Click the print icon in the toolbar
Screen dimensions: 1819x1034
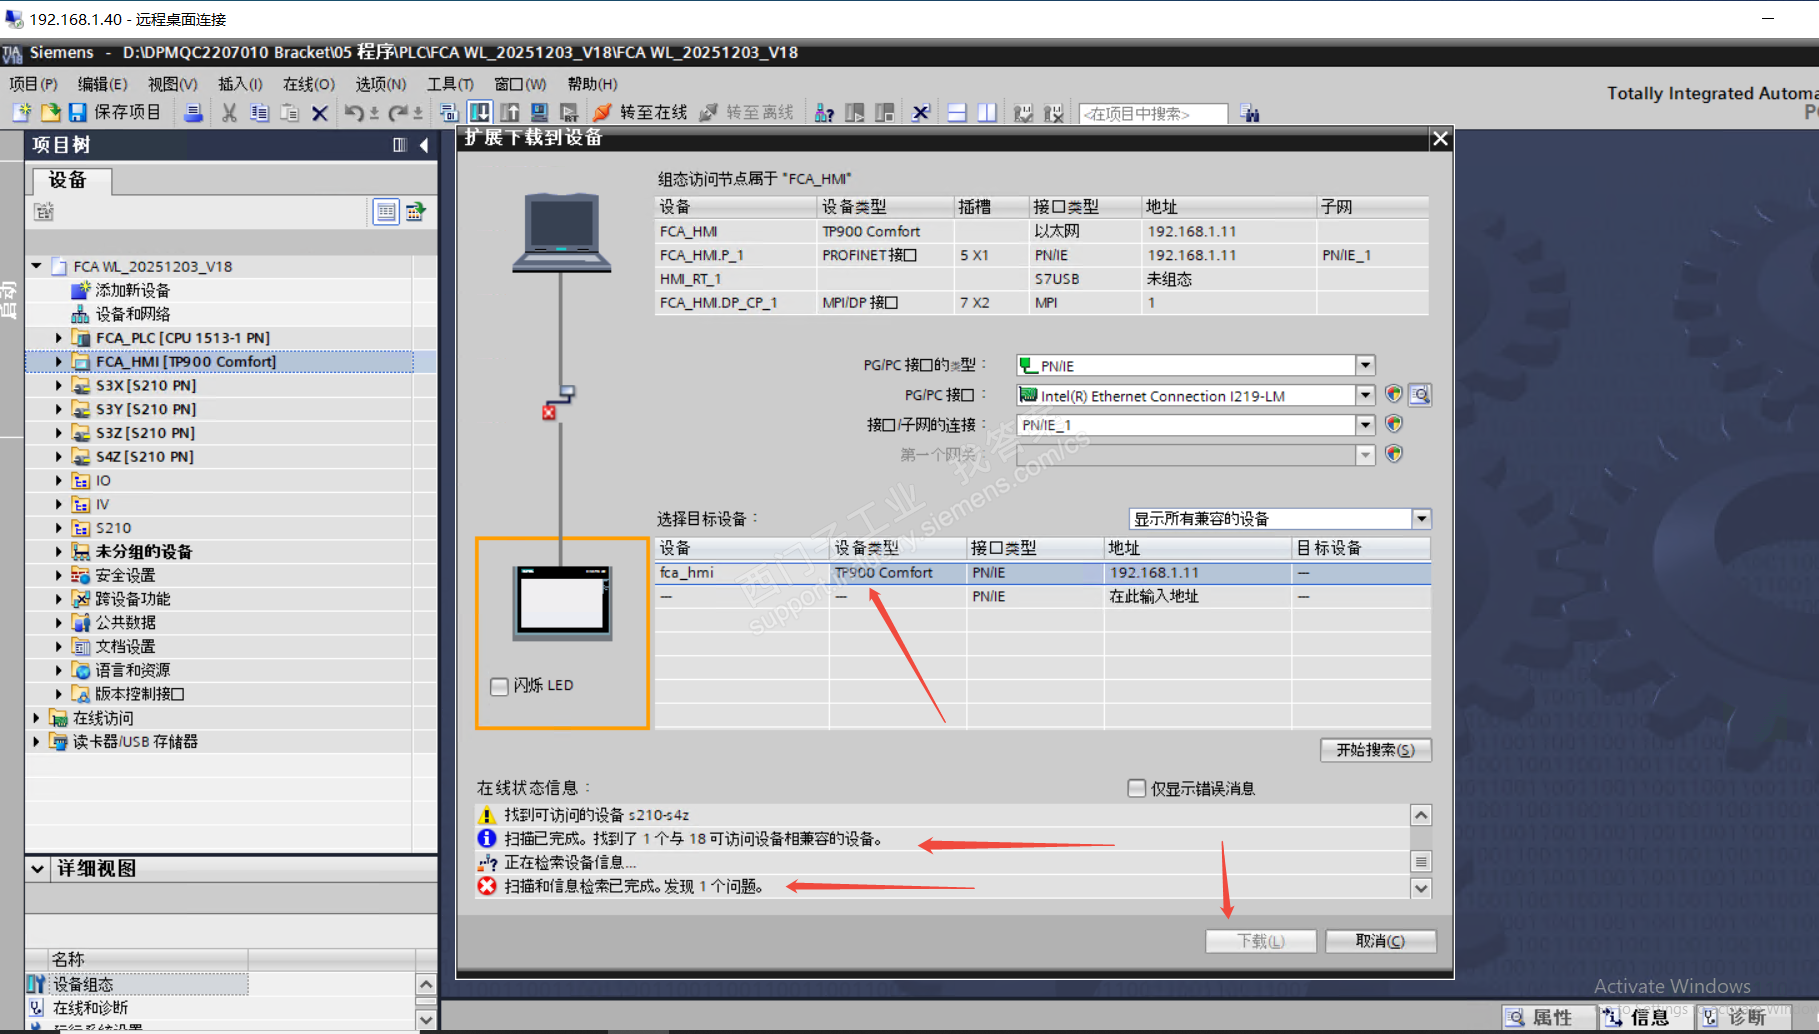(x=193, y=113)
